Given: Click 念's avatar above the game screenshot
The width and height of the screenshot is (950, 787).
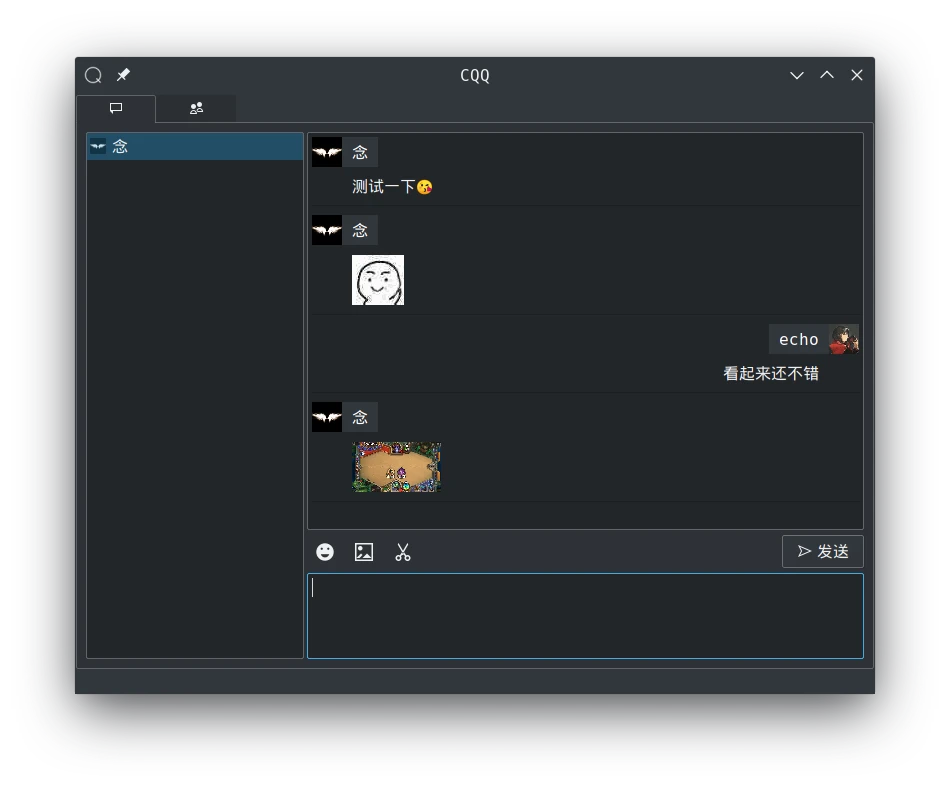Looking at the screenshot, I should pyautogui.click(x=327, y=417).
